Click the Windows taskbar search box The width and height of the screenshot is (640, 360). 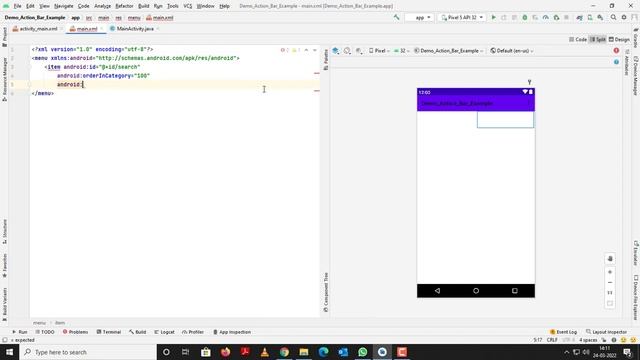click(88, 352)
